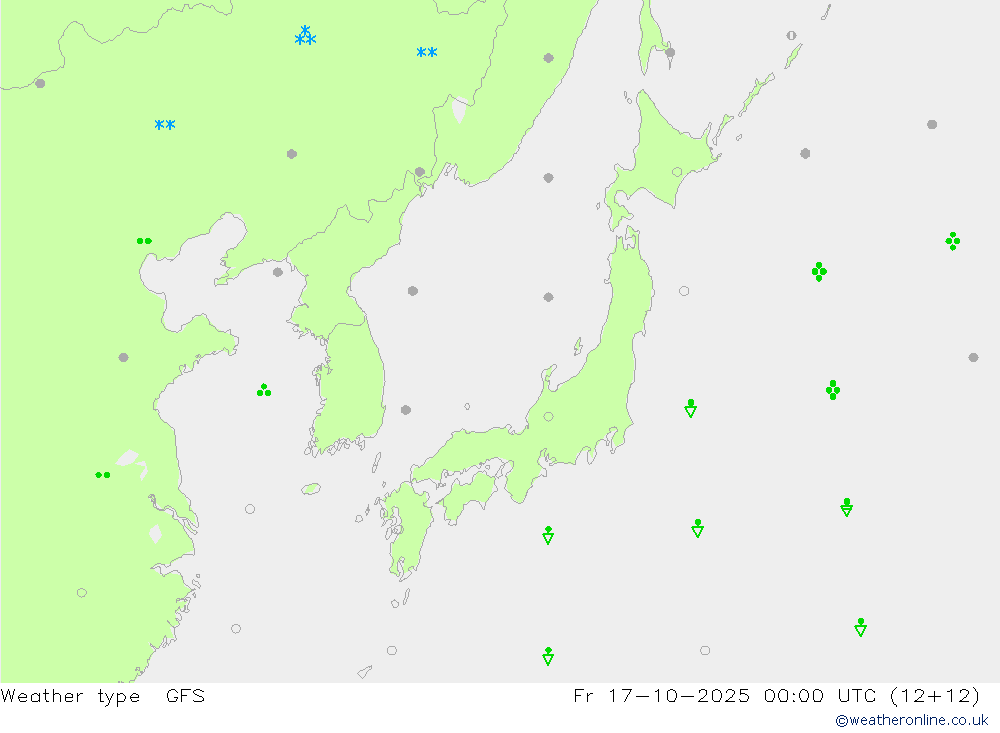Click the open circle at bottom right ocean
This screenshot has width=1000, height=733.
pos(705,651)
